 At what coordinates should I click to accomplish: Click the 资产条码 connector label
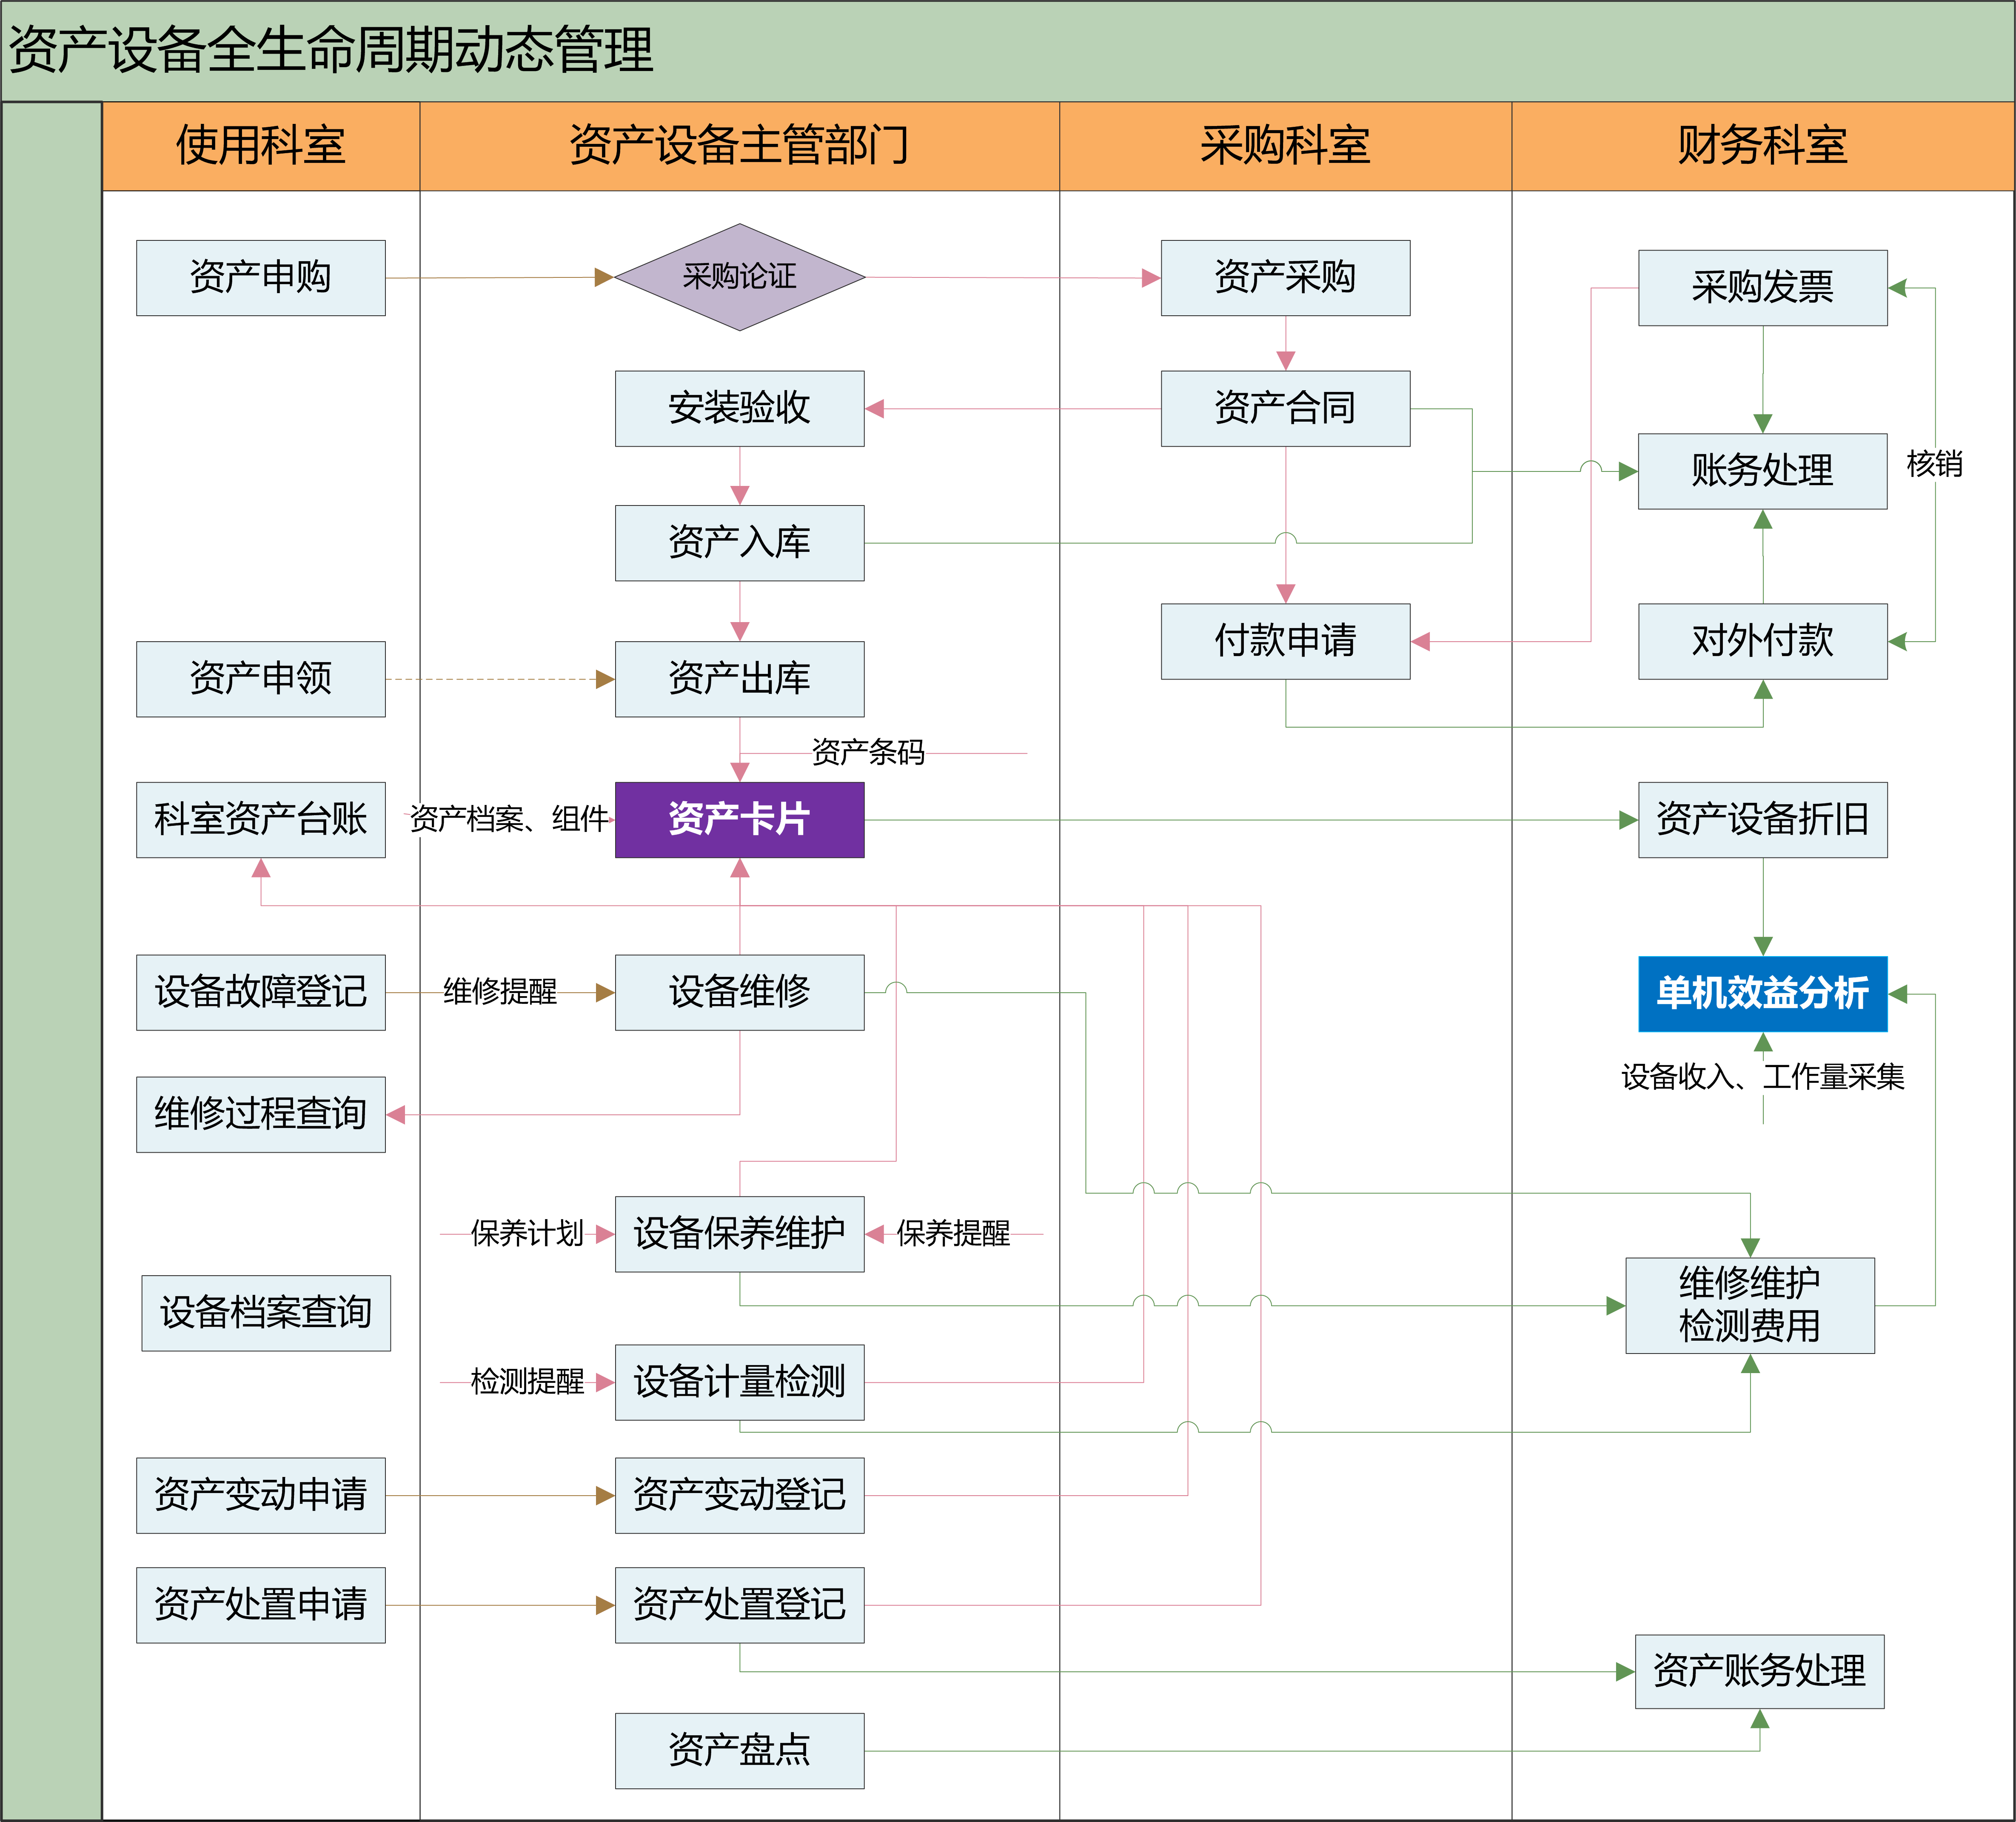868,752
